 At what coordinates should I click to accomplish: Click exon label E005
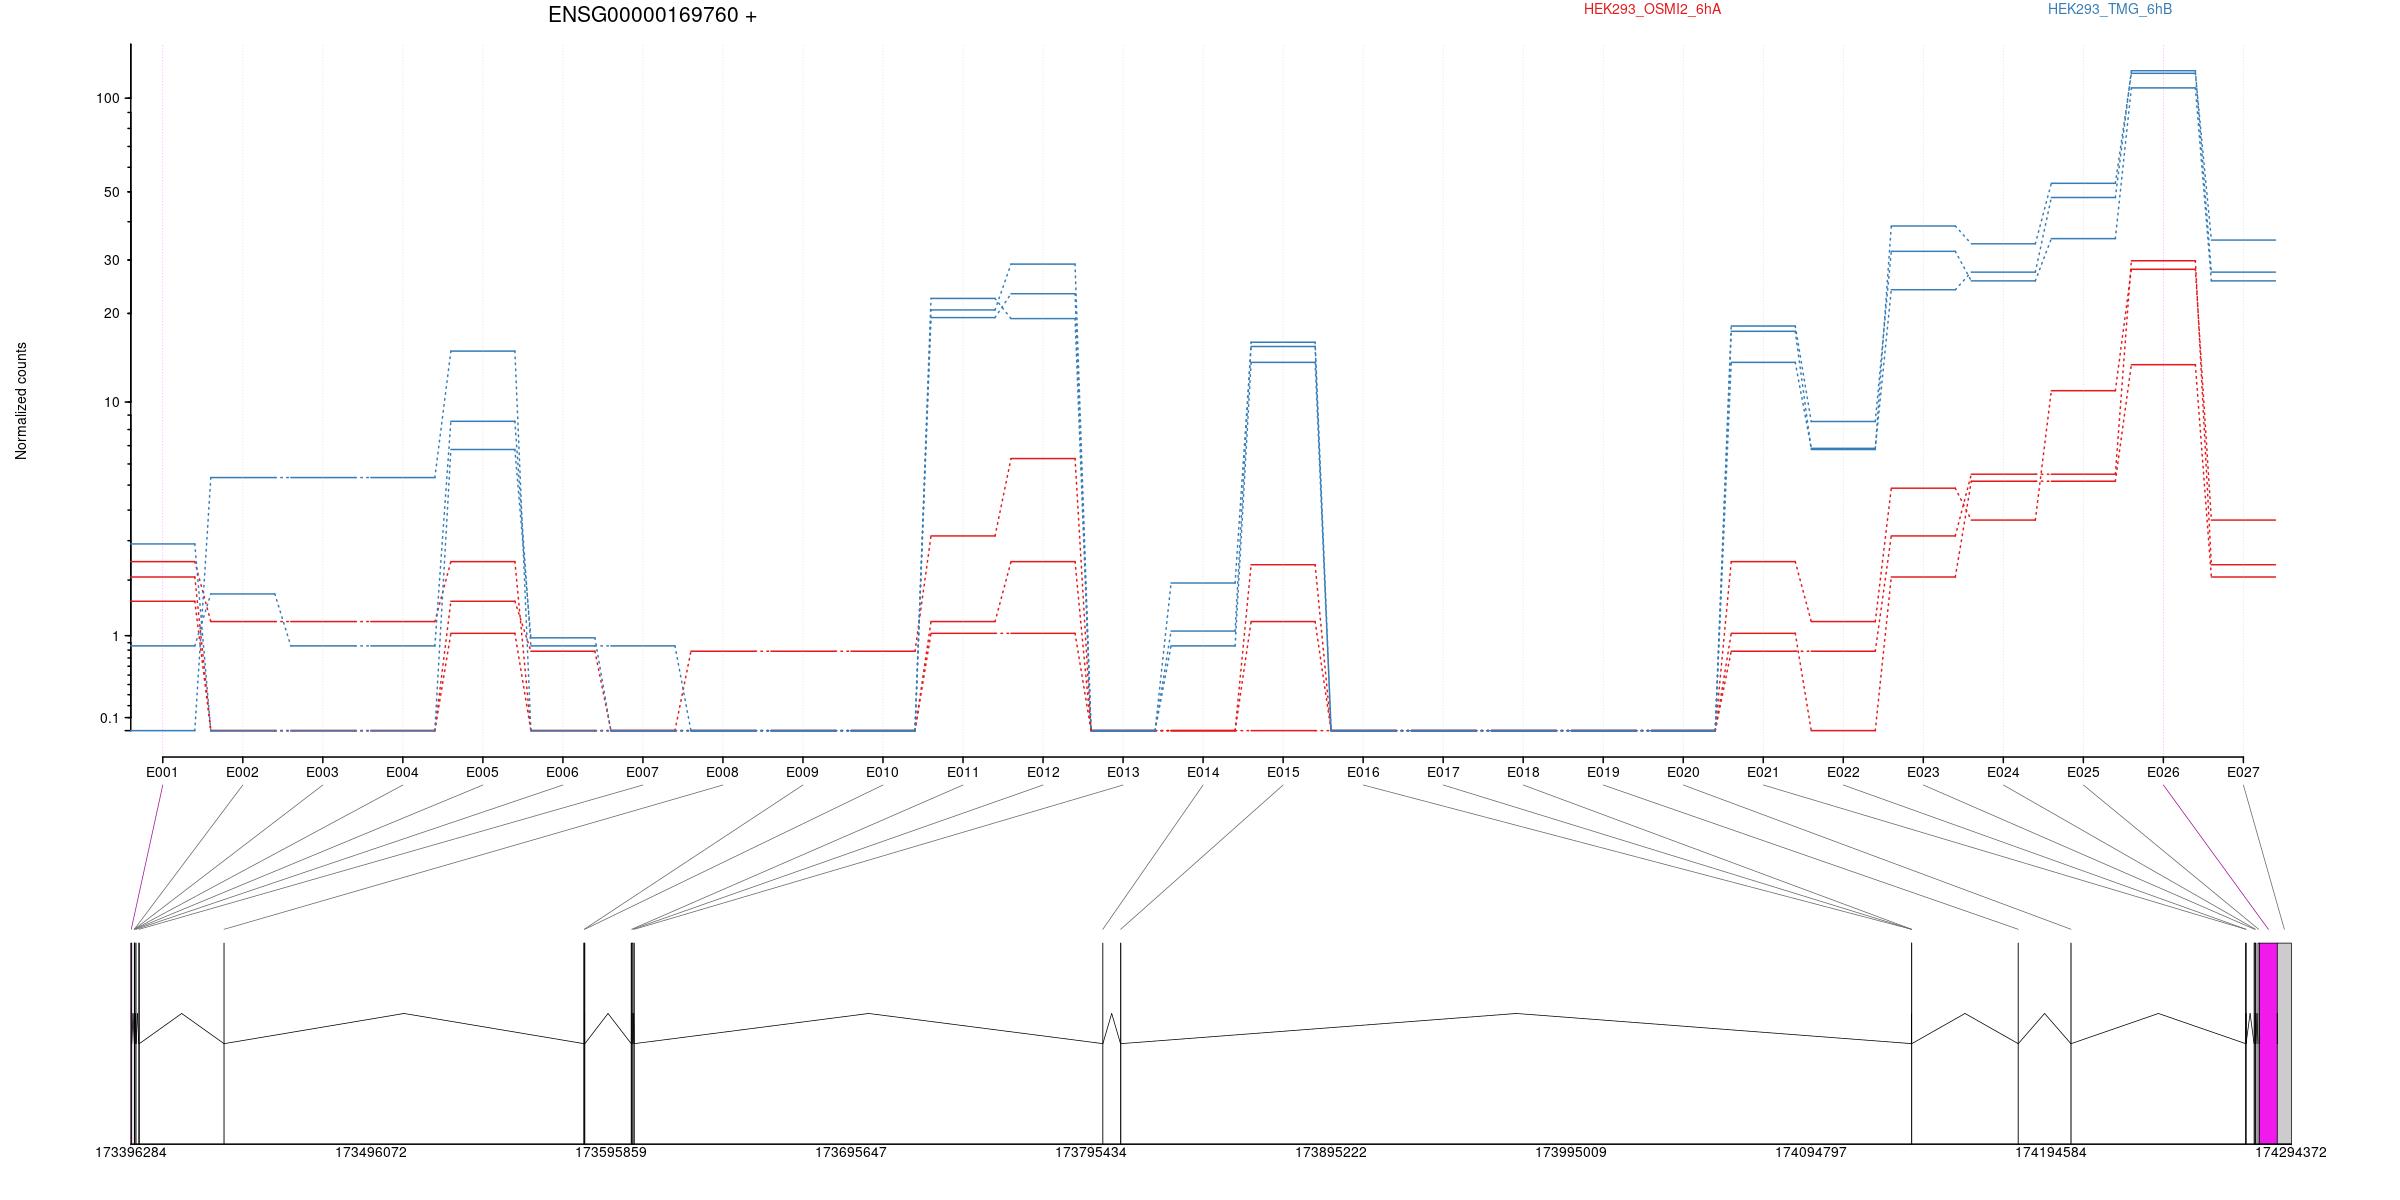[482, 772]
